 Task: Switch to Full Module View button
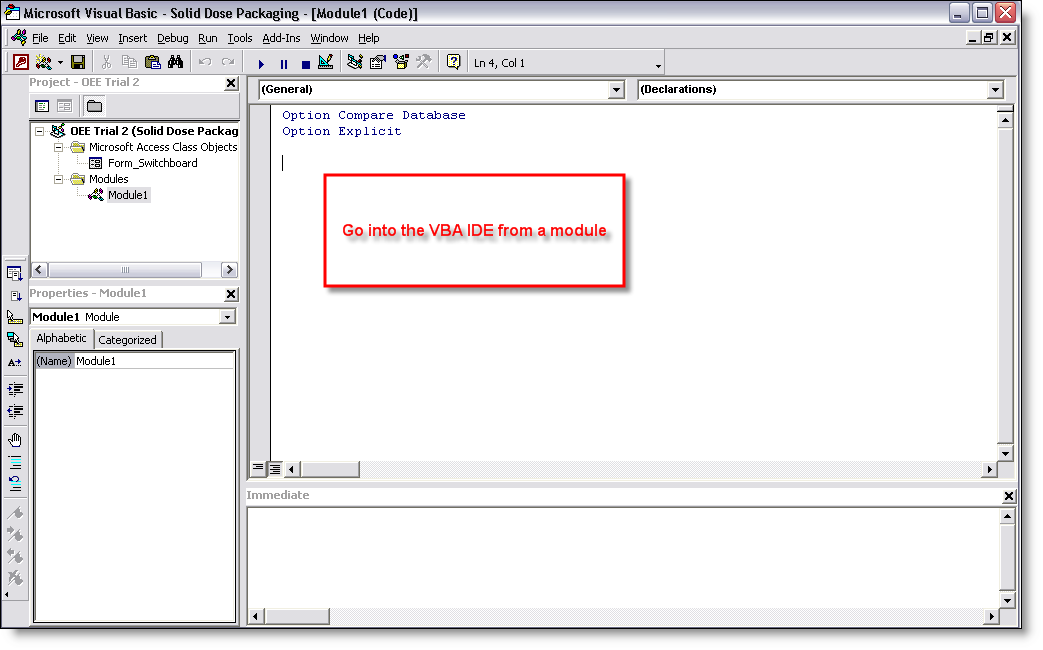(275, 468)
